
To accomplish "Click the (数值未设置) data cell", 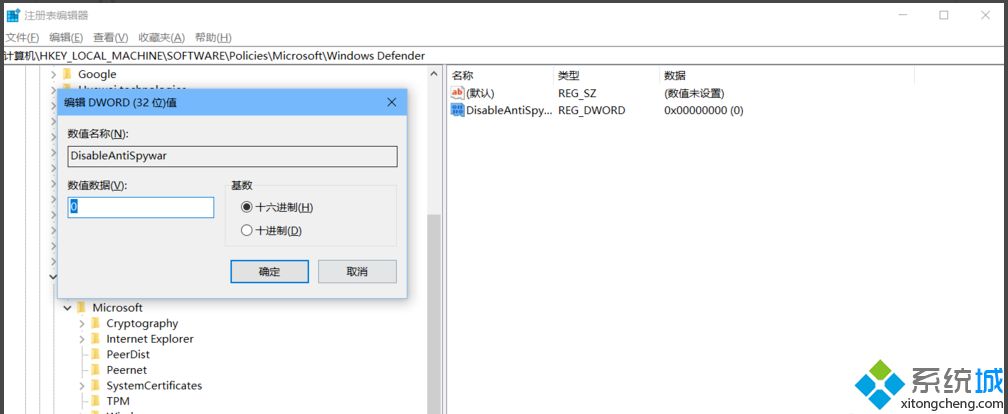I will pos(694,93).
